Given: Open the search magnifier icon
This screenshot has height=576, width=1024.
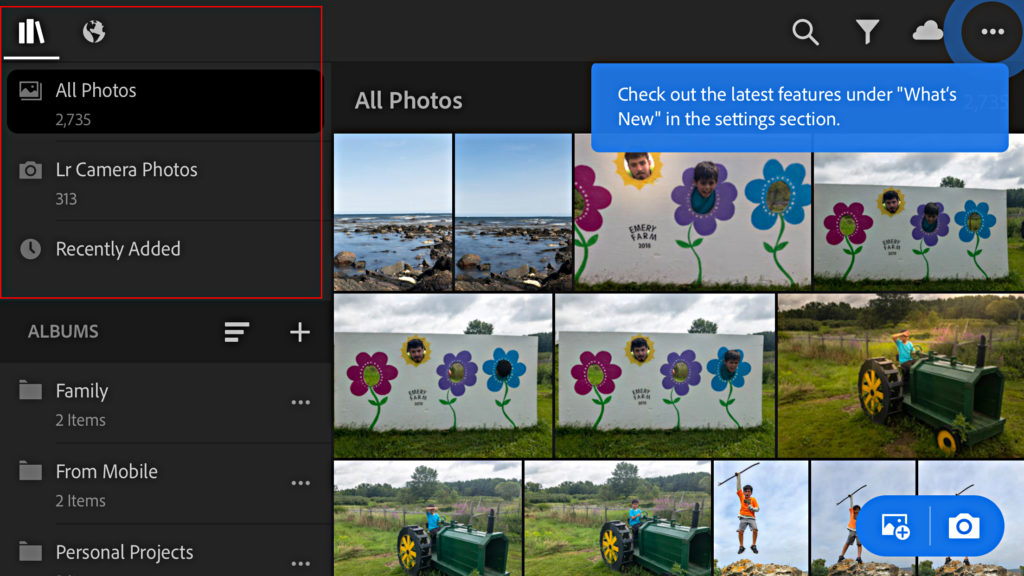Looking at the screenshot, I should coord(805,32).
